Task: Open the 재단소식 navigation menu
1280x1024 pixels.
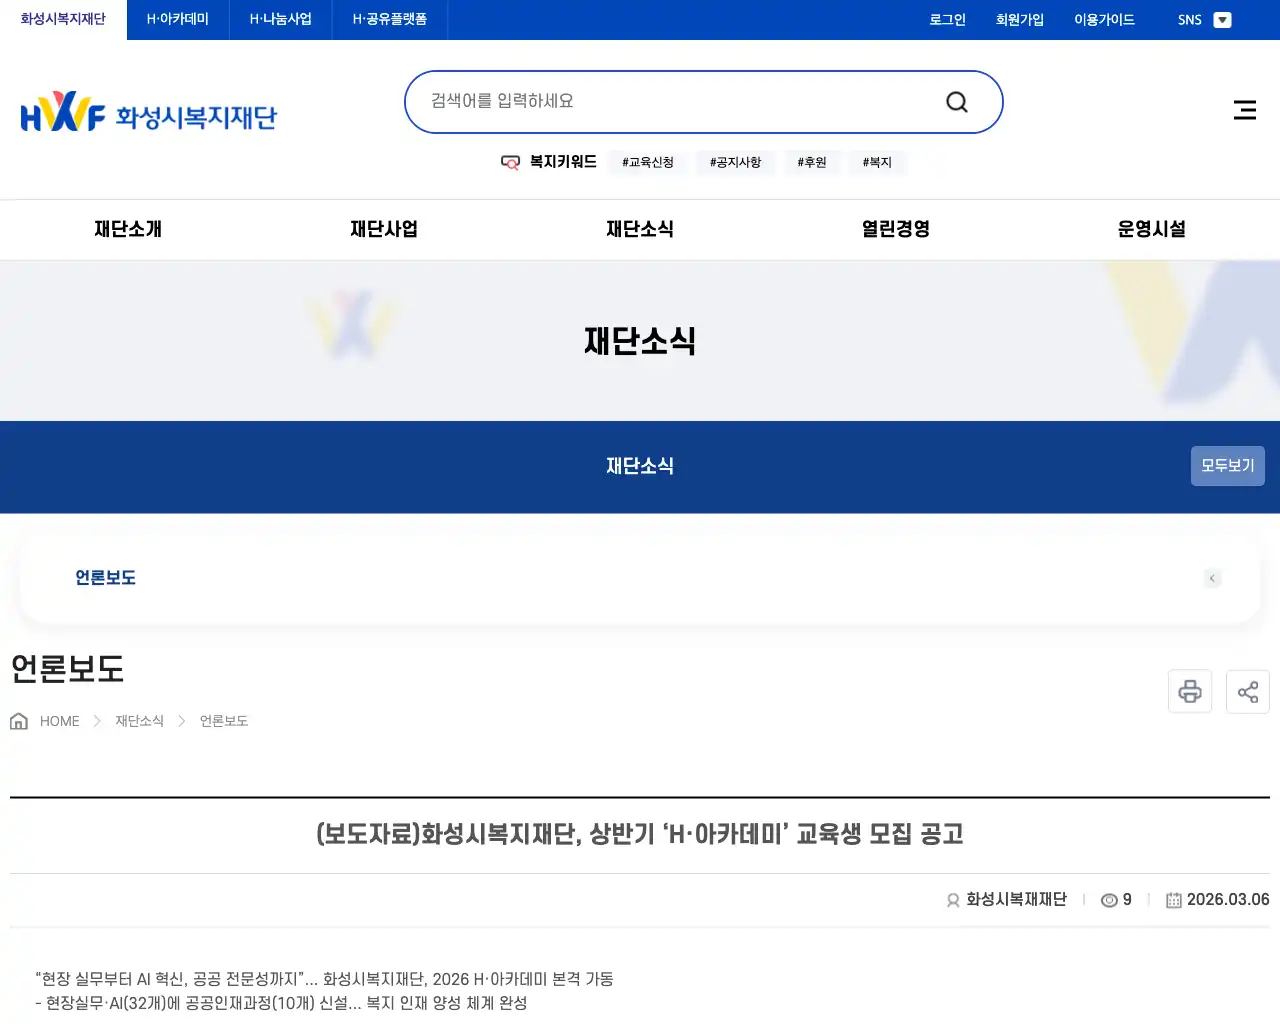Action: 640,229
